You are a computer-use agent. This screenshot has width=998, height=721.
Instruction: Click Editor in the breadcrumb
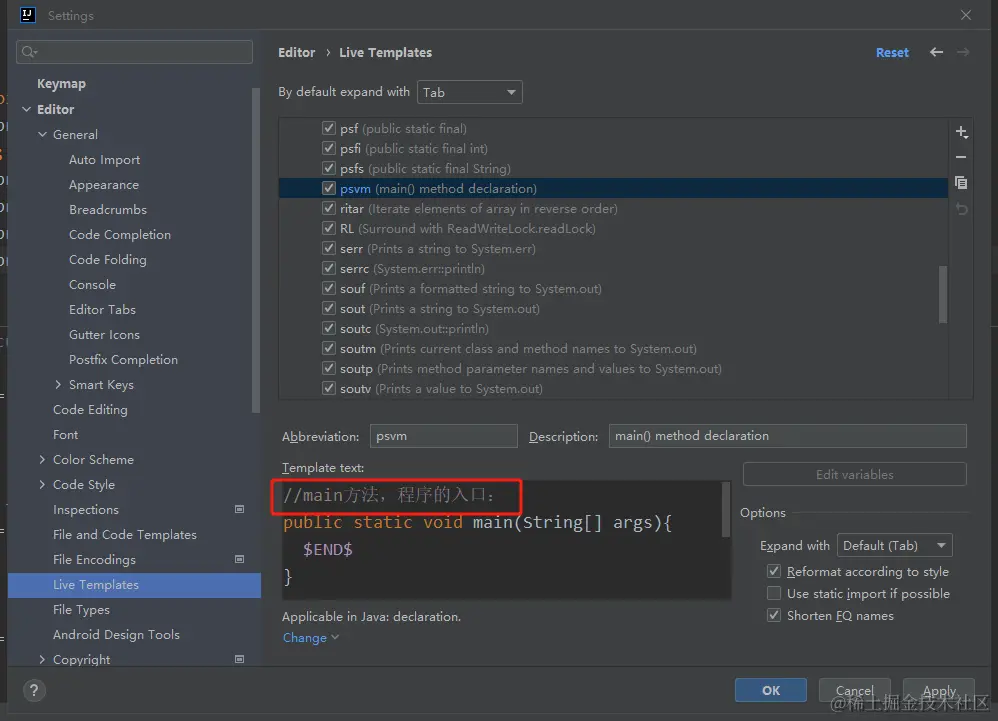(x=297, y=53)
